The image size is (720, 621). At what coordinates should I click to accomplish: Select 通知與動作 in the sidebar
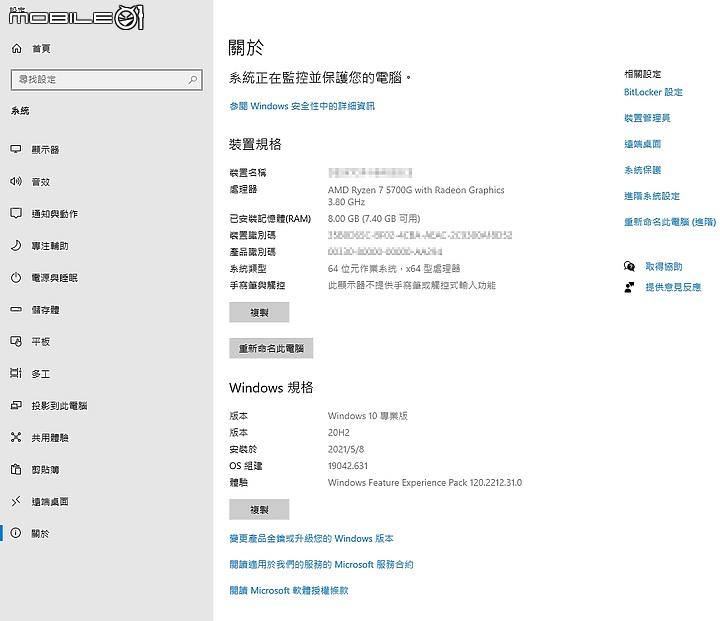(x=54, y=214)
